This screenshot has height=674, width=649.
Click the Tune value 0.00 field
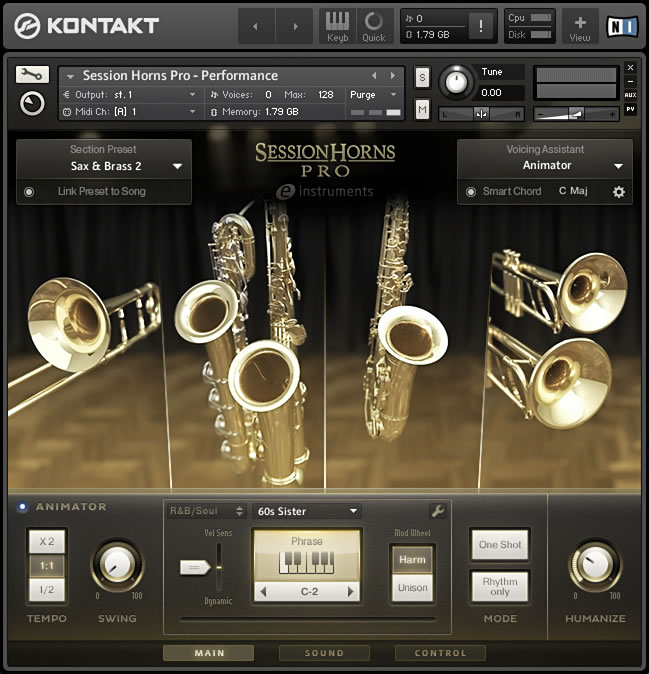(501, 92)
